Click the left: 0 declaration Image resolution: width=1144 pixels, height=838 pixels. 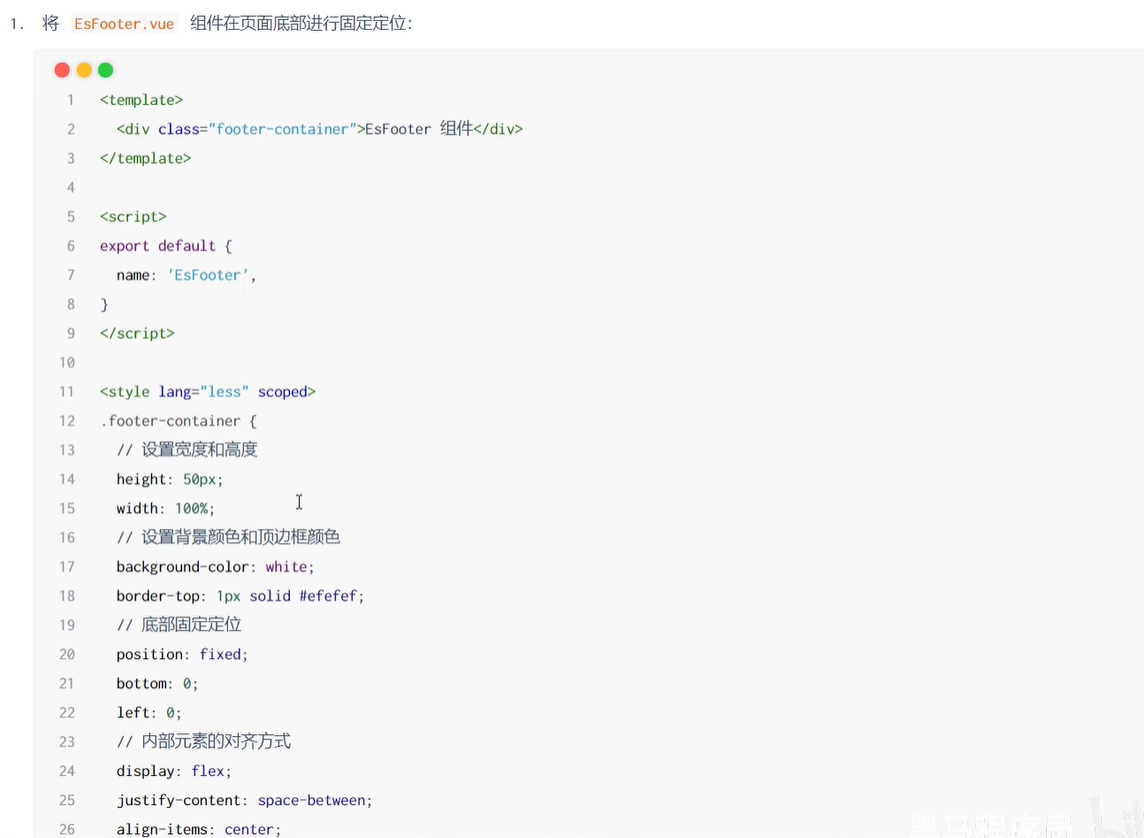(149, 713)
